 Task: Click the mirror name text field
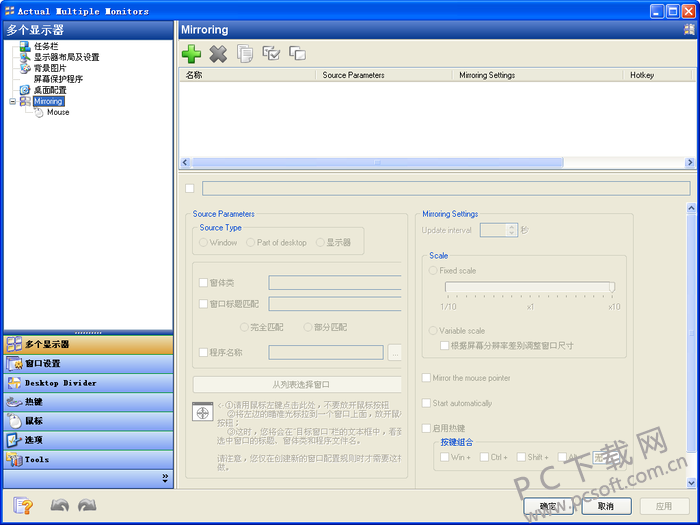[x=446, y=188]
